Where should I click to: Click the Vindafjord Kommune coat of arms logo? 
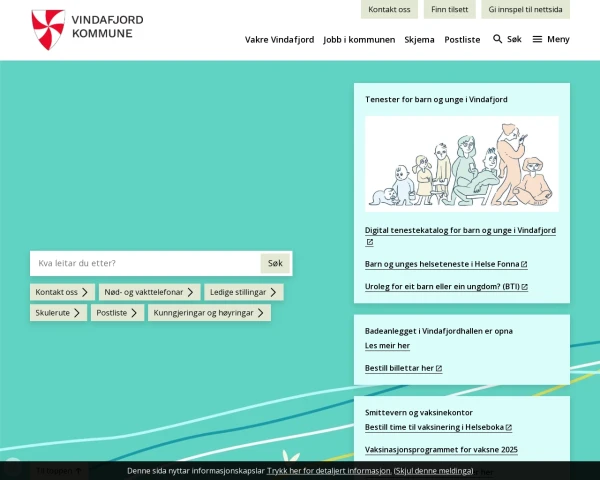48,29
